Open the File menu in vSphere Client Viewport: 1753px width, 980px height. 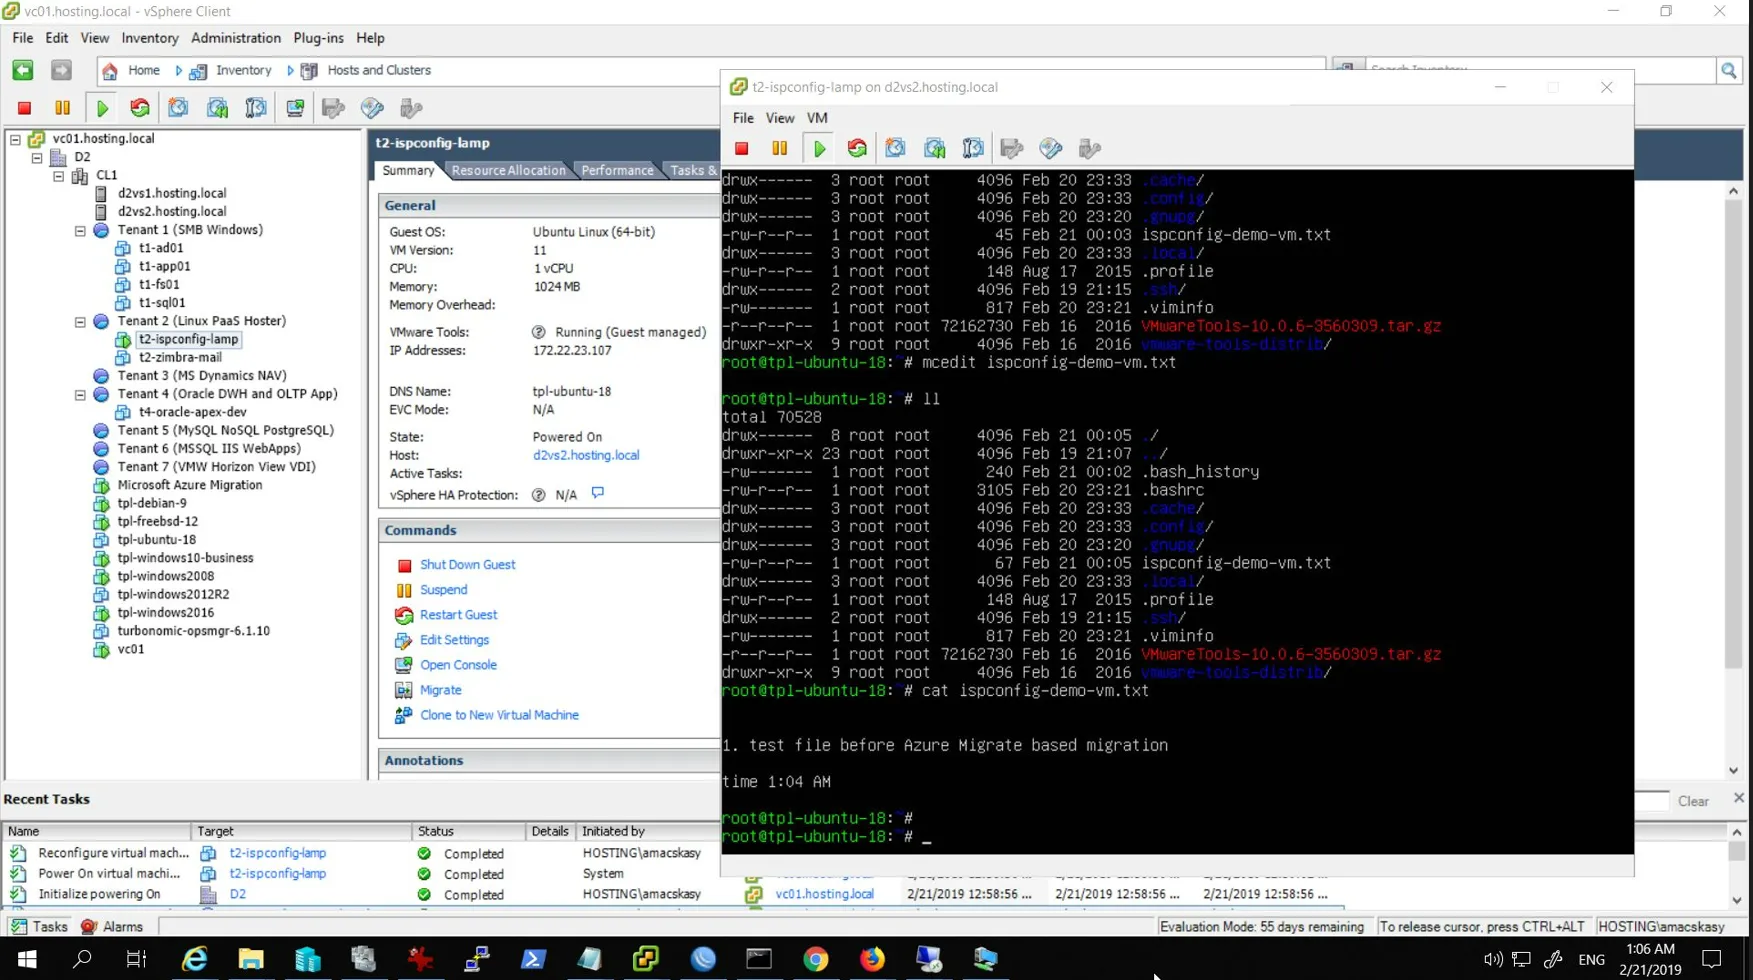(22, 38)
